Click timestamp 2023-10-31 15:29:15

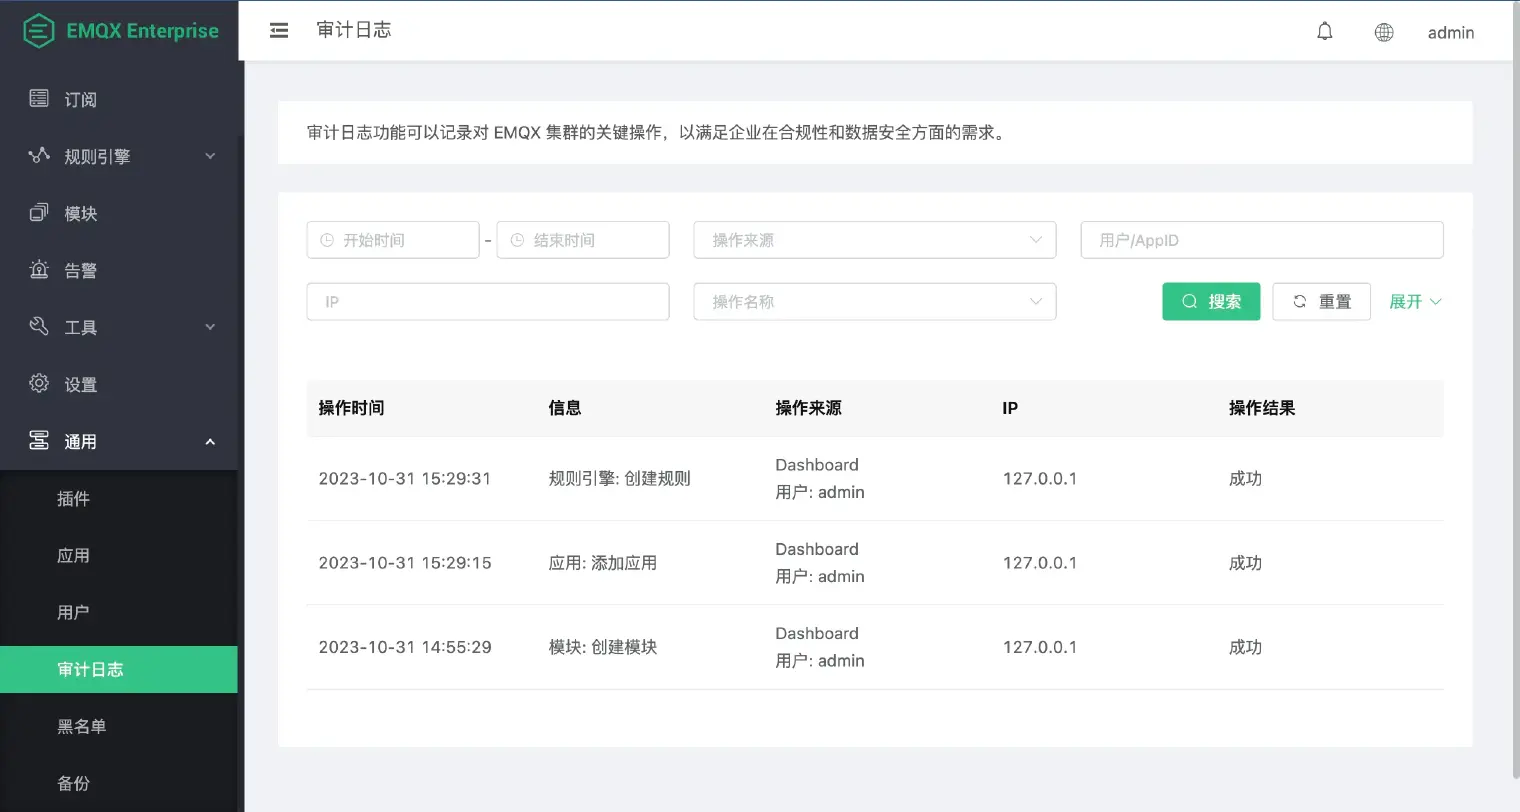[x=405, y=563]
